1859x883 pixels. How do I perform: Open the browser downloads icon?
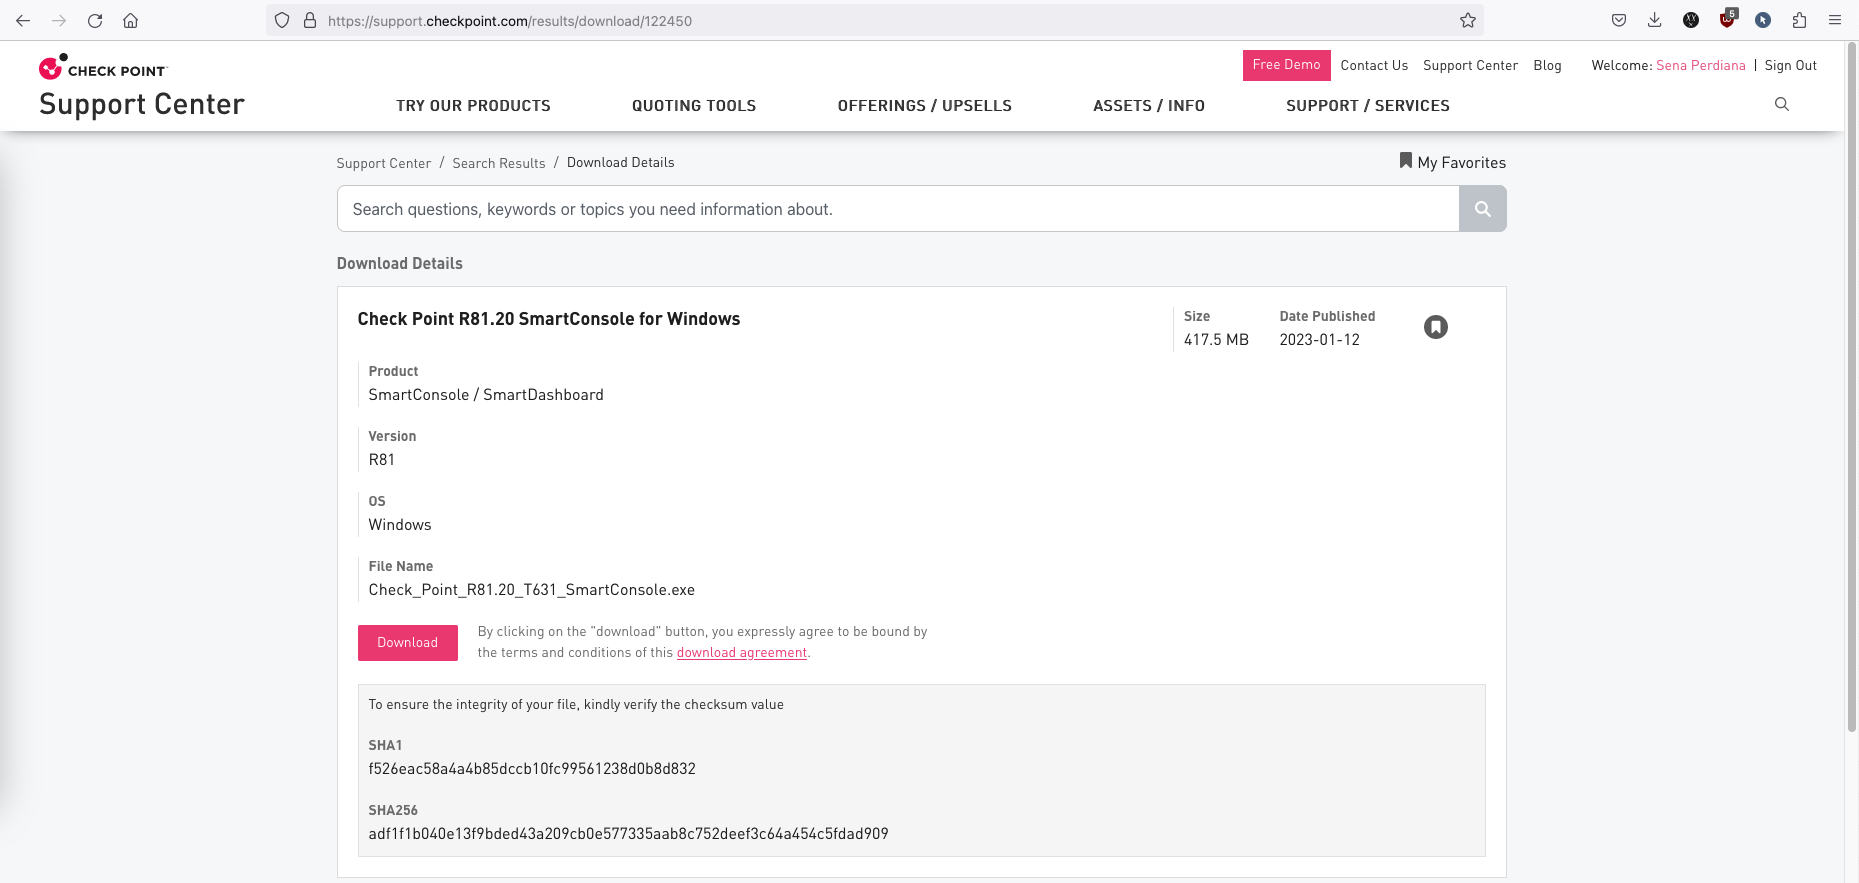(1654, 20)
